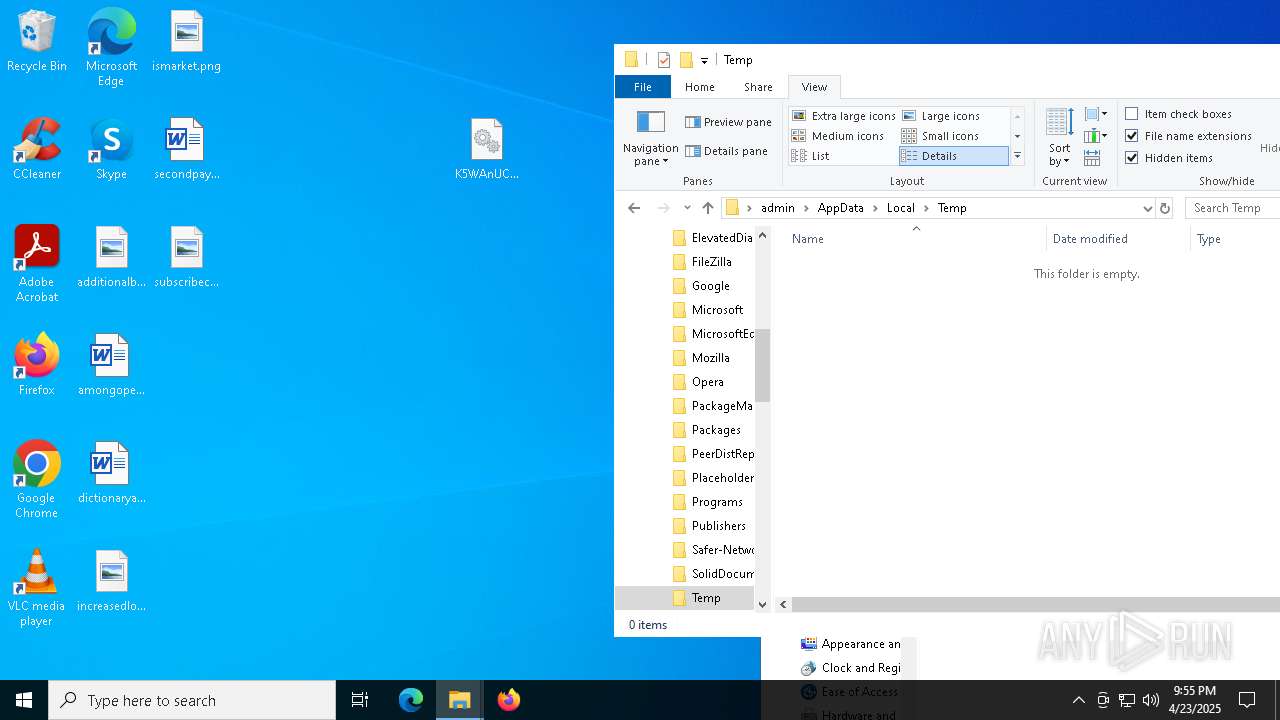Select the K5WAnUC desktop file
Image resolution: width=1280 pixels, height=720 pixels.
(x=487, y=150)
